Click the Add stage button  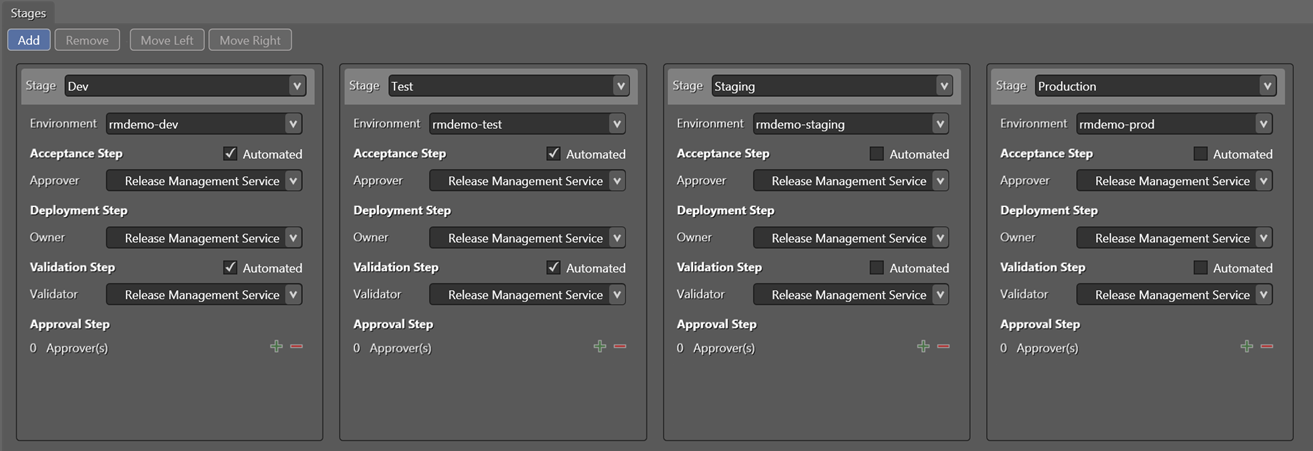[x=28, y=40]
